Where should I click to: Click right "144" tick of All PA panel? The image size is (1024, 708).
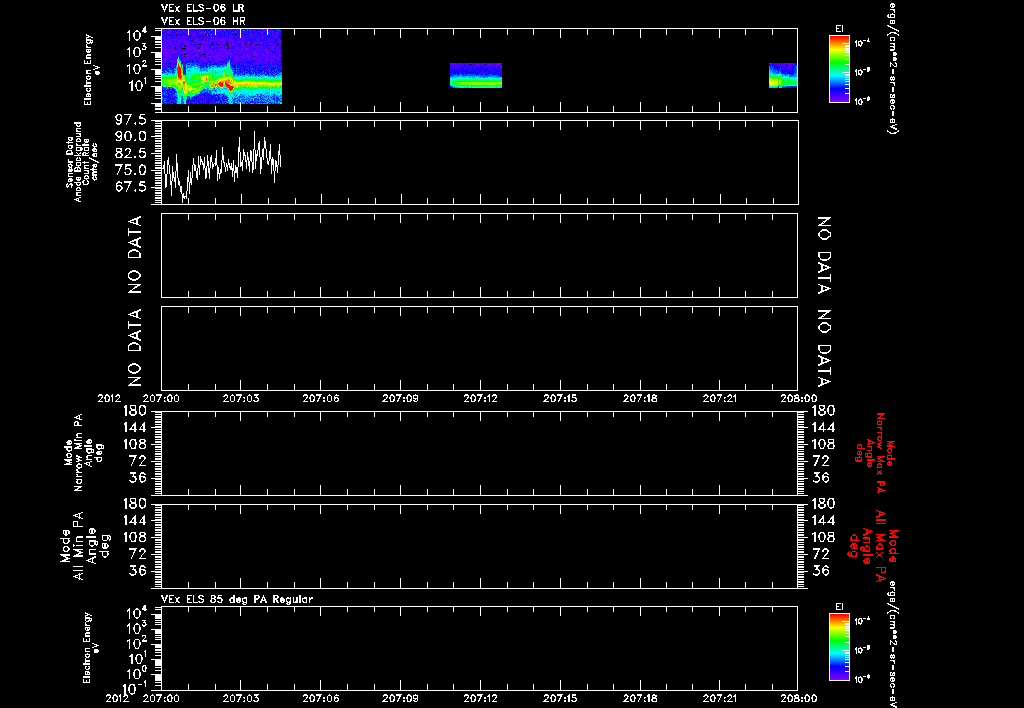tap(822, 520)
